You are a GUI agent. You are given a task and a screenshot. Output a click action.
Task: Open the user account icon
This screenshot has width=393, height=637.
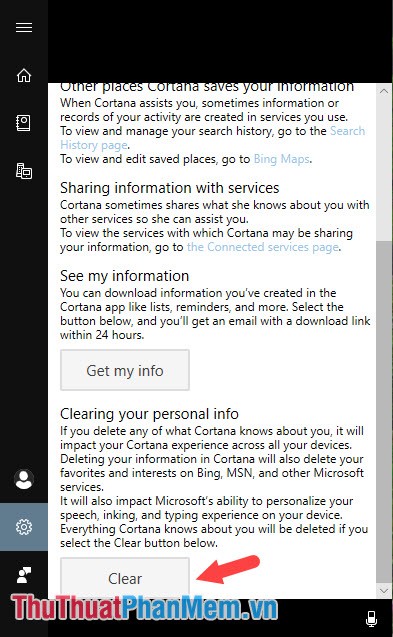pyautogui.click(x=24, y=479)
